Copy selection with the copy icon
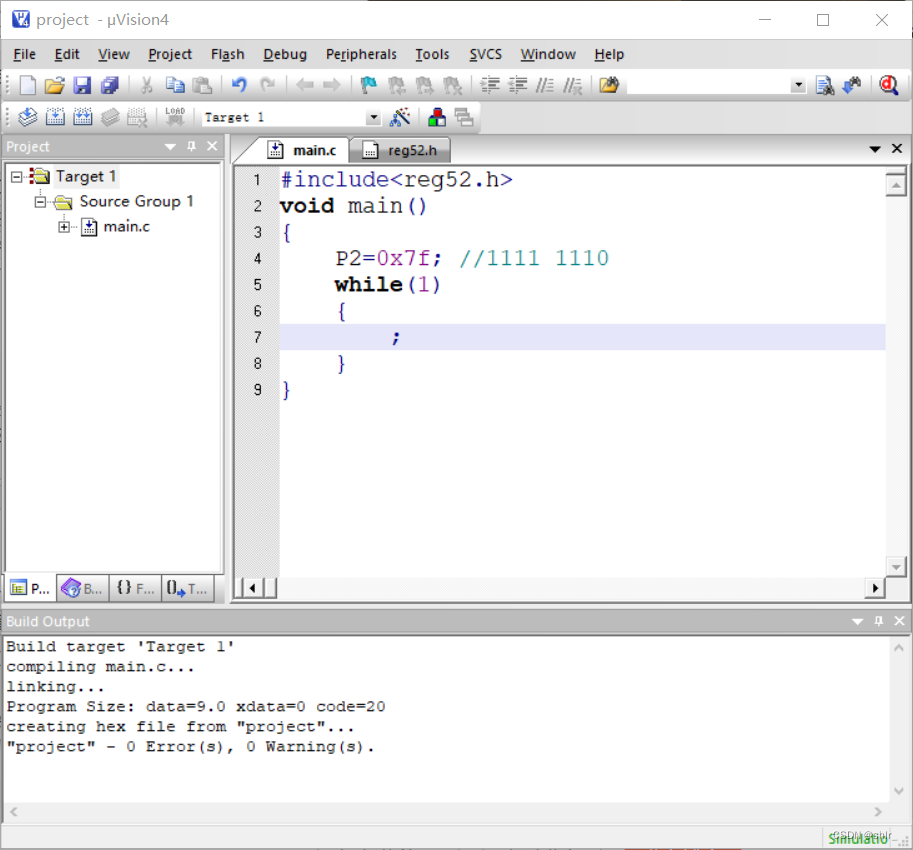 tap(175, 85)
